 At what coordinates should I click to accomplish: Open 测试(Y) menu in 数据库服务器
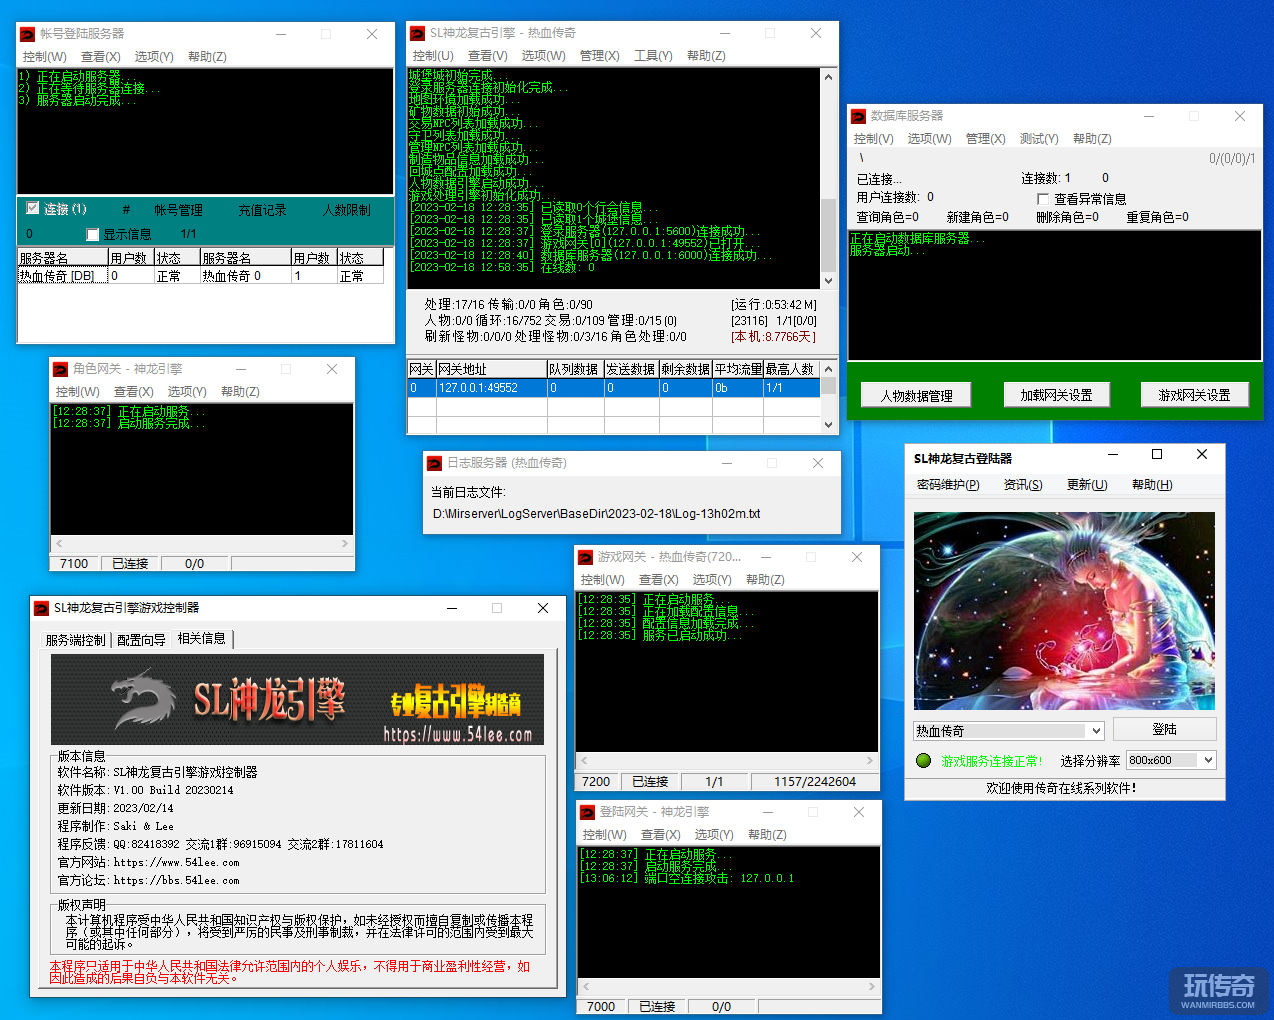pyautogui.click(x=1038, y=139)
